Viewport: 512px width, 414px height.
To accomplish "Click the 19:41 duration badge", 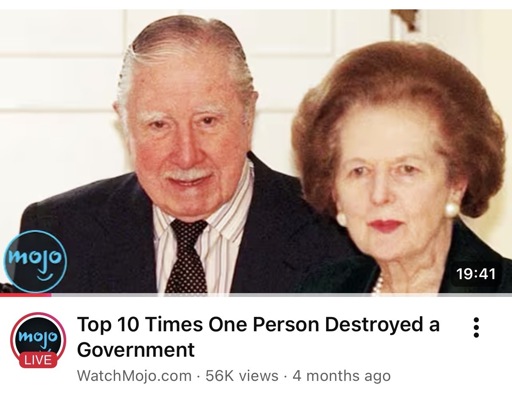I will [x=476, y=274].
